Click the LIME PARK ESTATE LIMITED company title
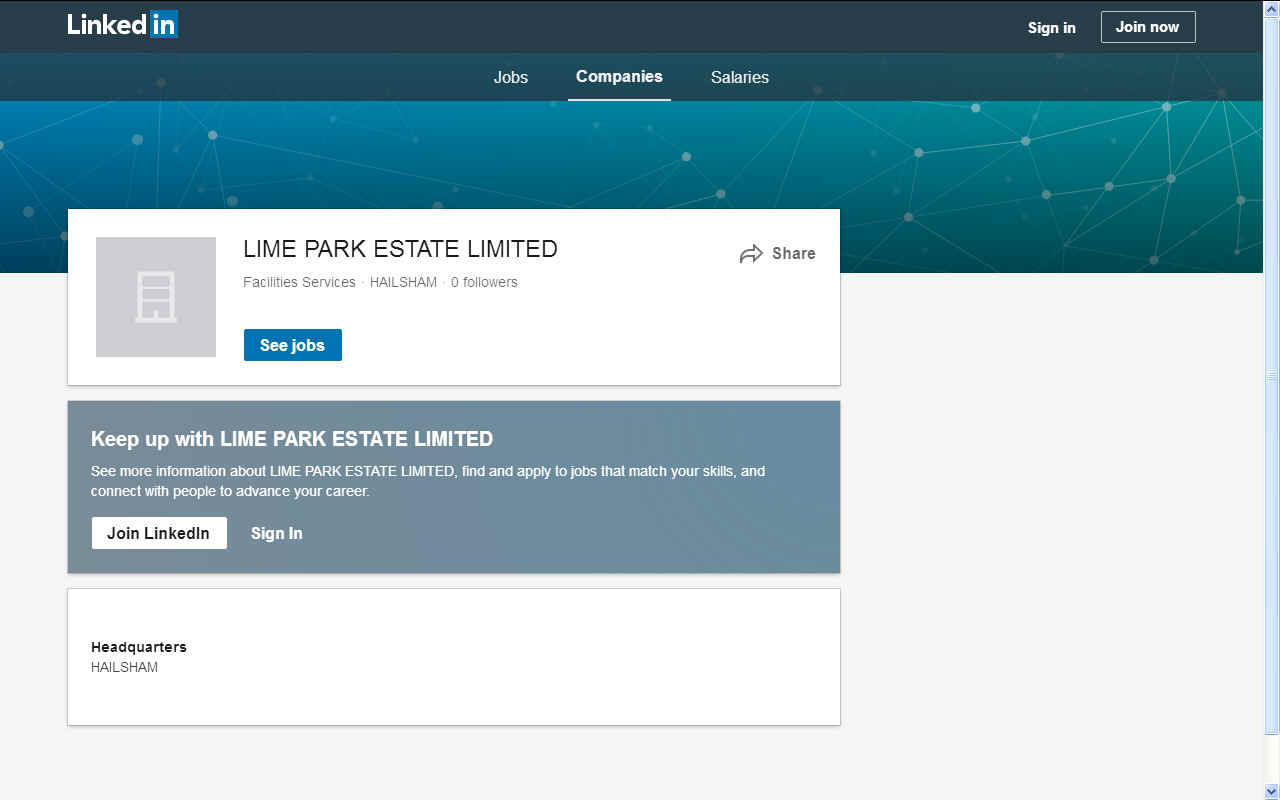Image resolution: width=1280 pixels, height=800 pixels. 400,249
